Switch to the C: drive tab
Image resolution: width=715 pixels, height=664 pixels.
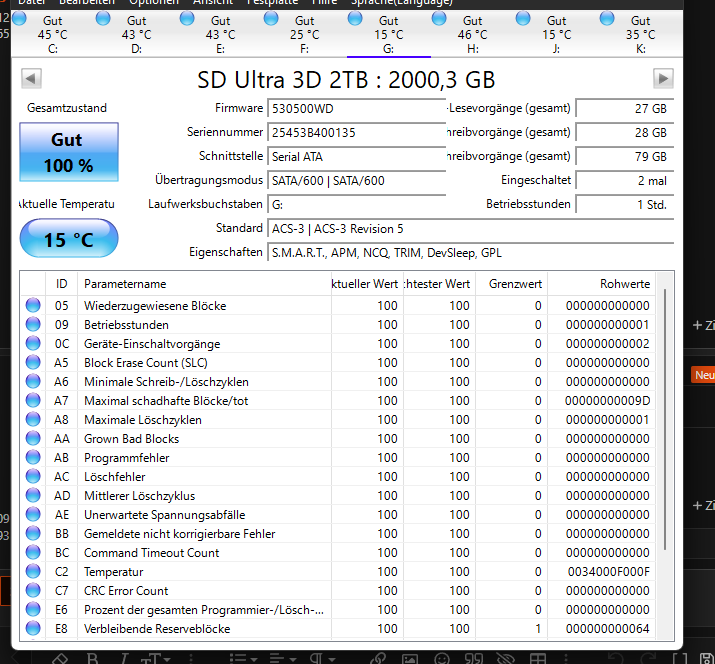pos(53,34)
